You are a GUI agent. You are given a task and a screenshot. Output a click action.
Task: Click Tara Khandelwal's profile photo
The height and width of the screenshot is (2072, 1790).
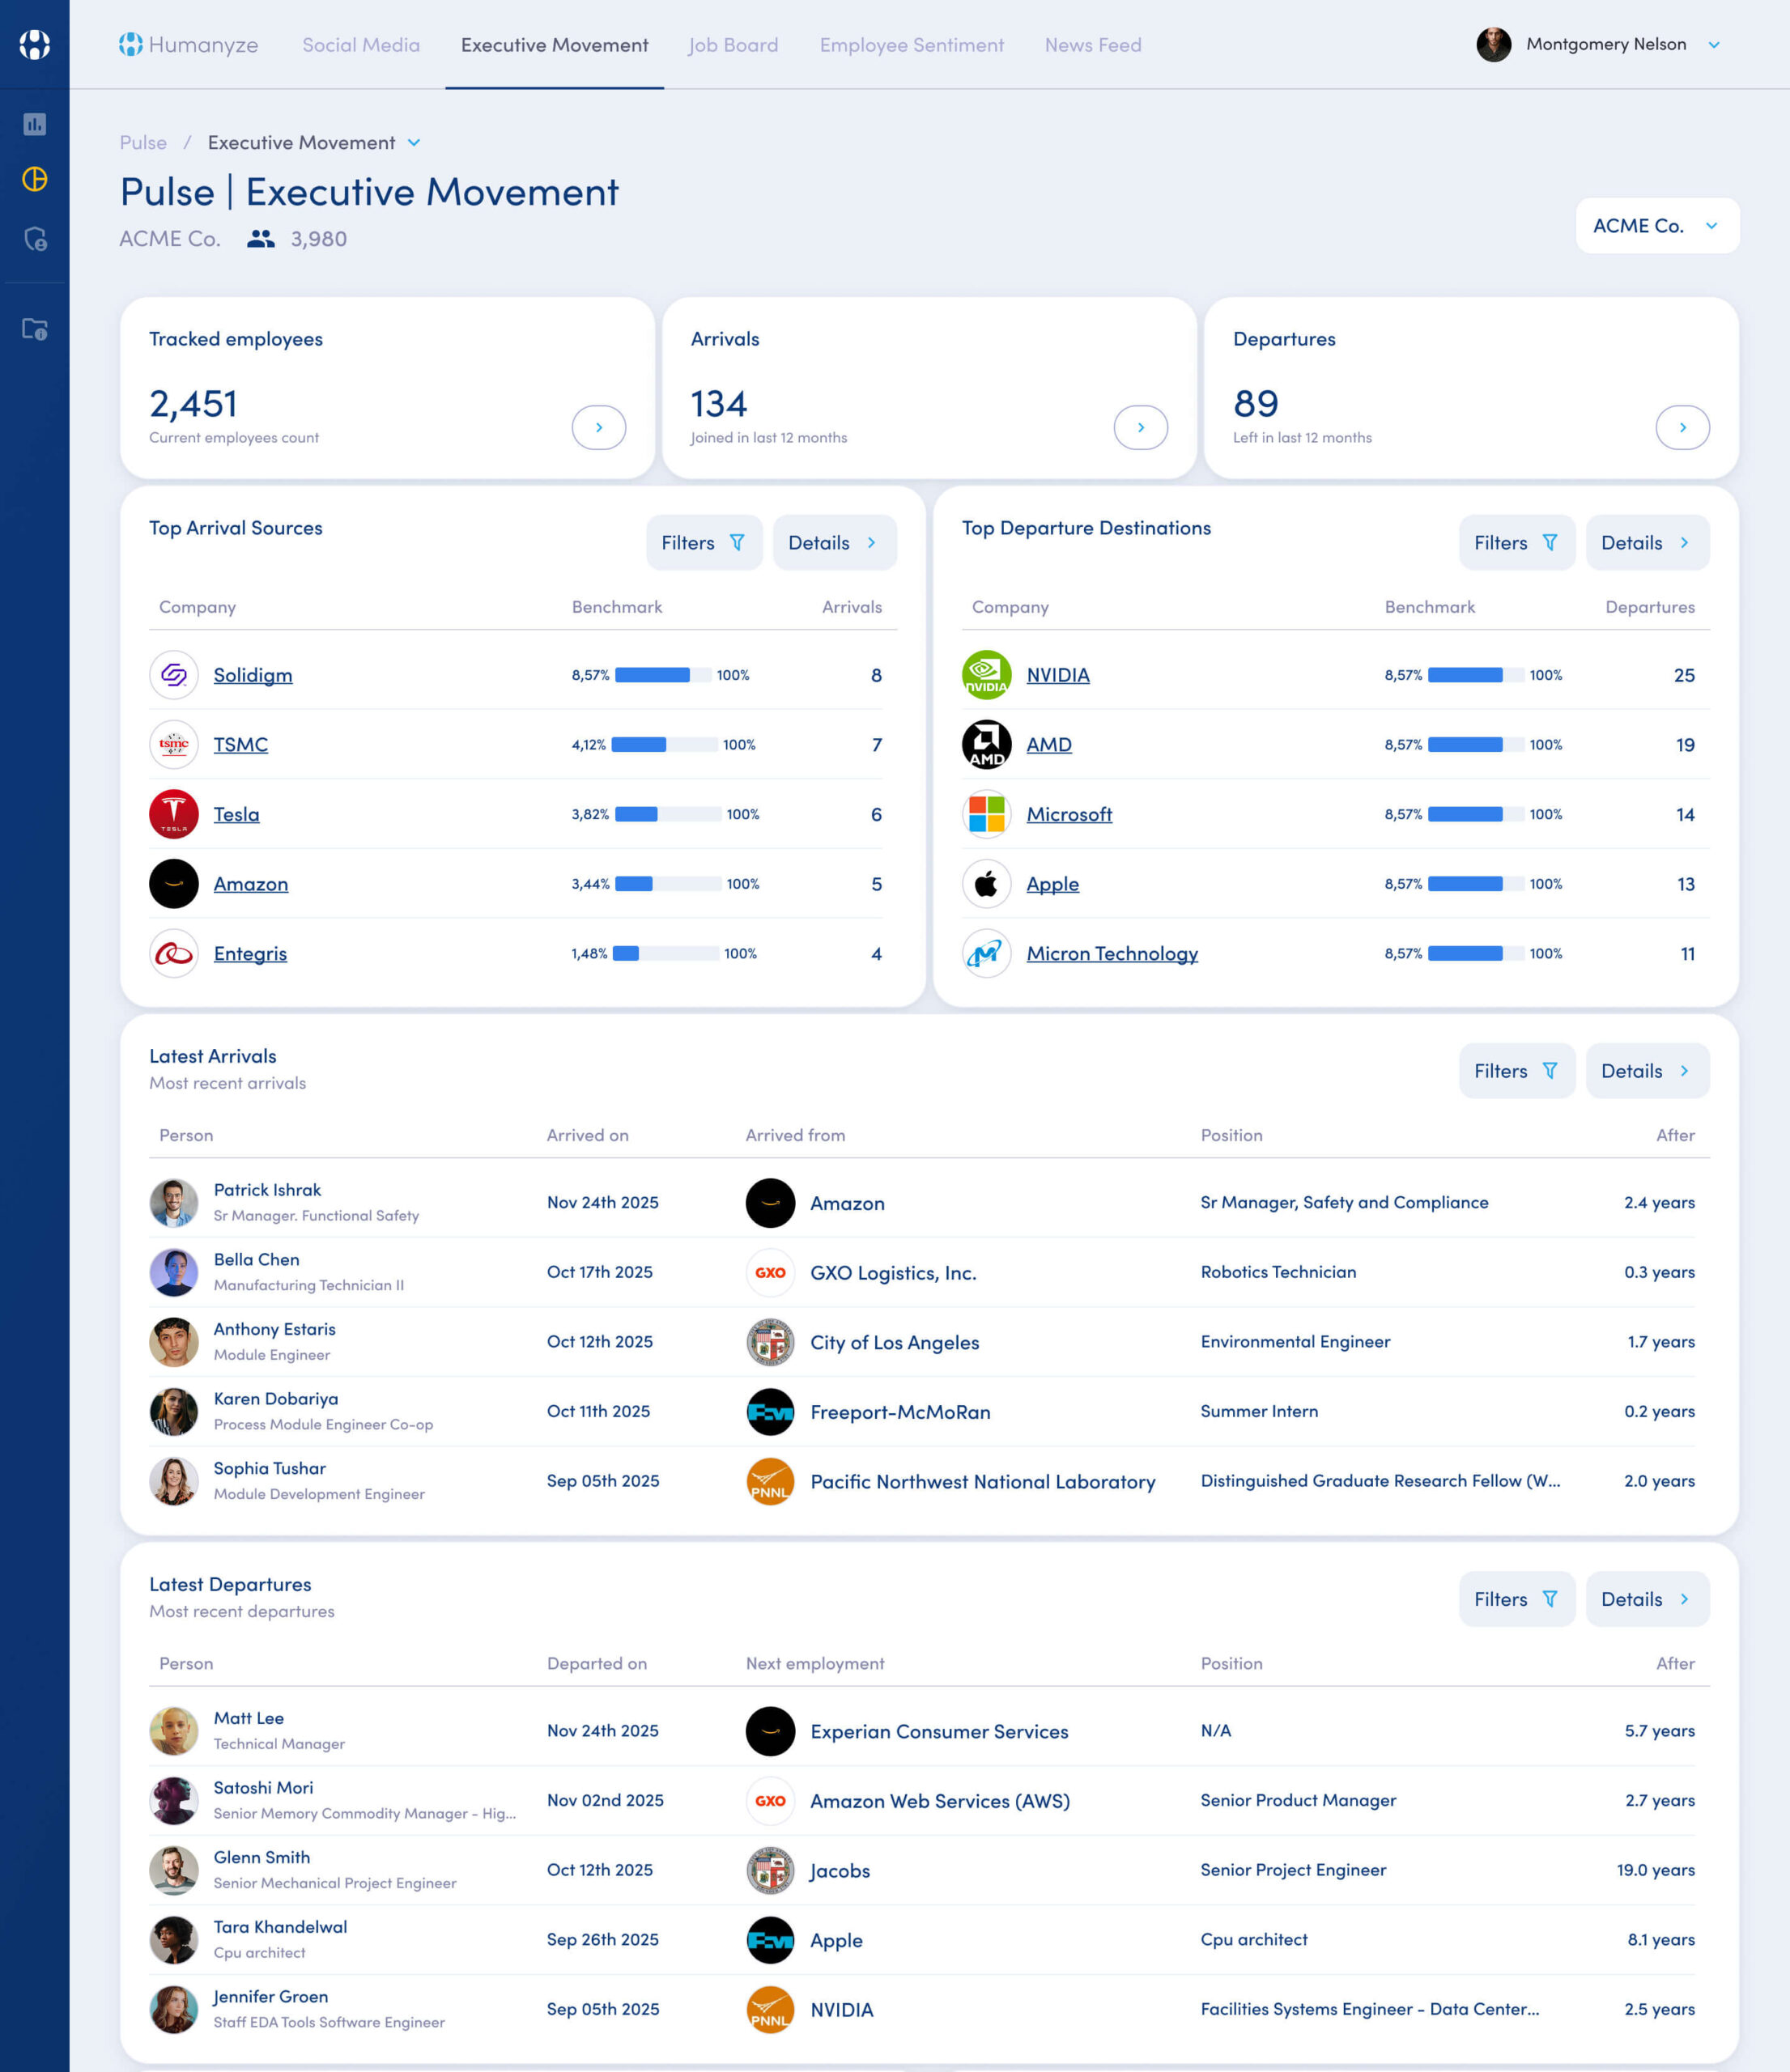174,1940
